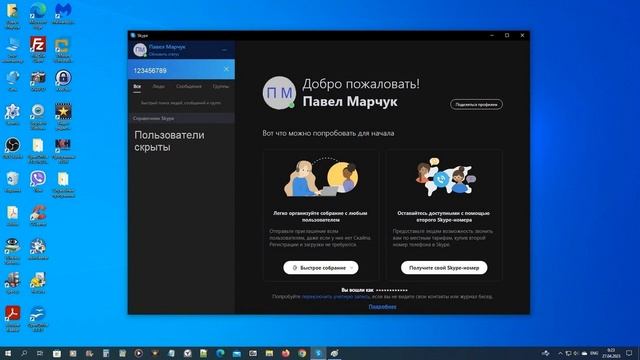Select the CCleaner desktop shortcut
Screen dimensions: 640x360
coord(38,216)
